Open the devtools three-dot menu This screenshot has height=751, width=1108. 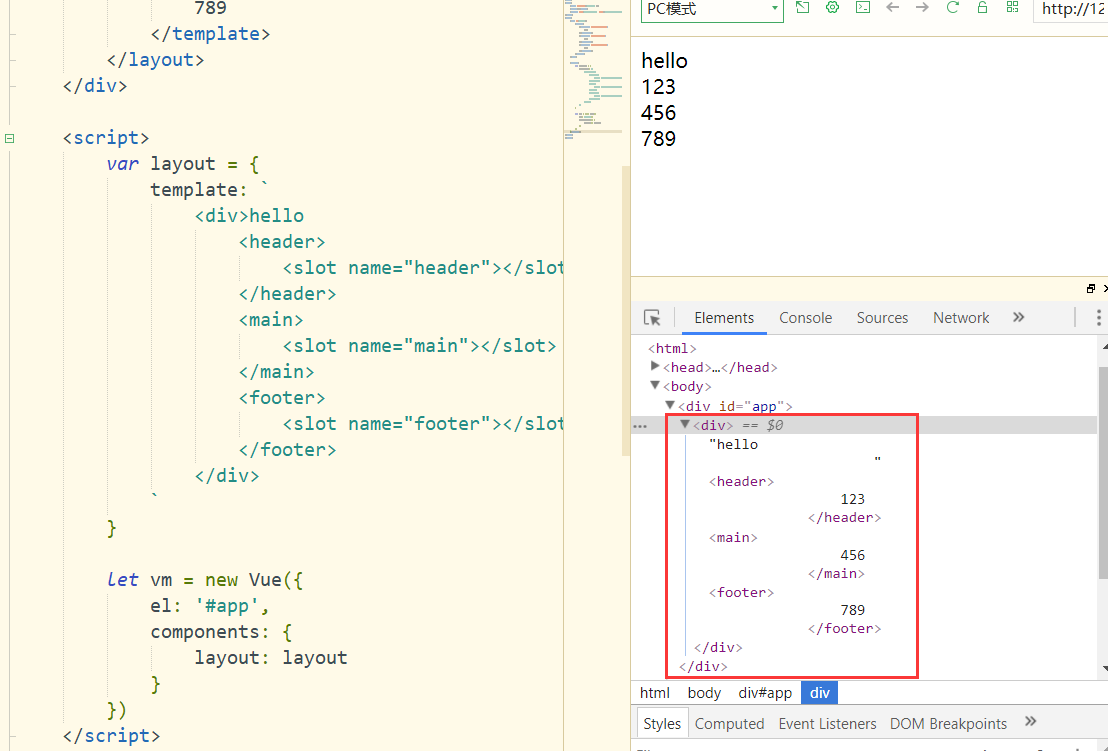(1098, 318)
